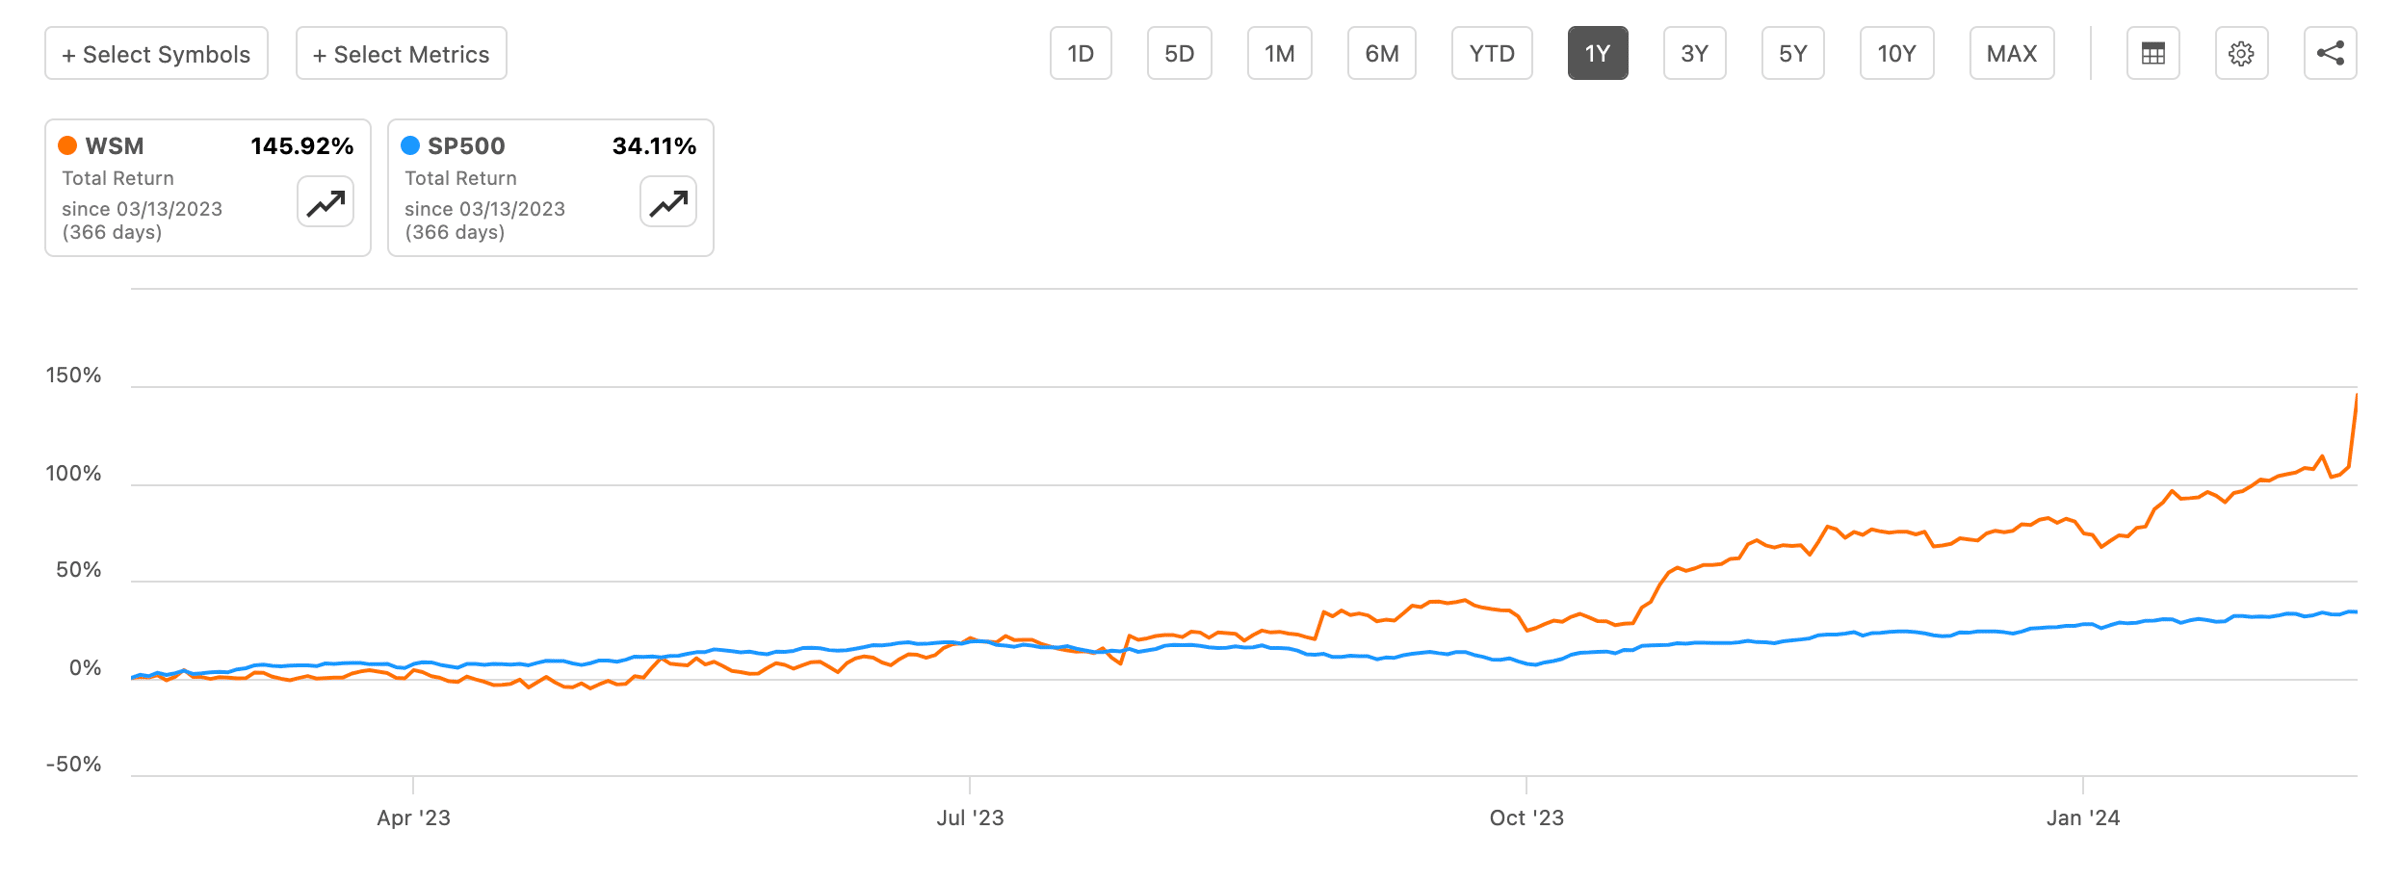Select the 6M range
Screen dimensions: 2400x882
[1381, 54]
